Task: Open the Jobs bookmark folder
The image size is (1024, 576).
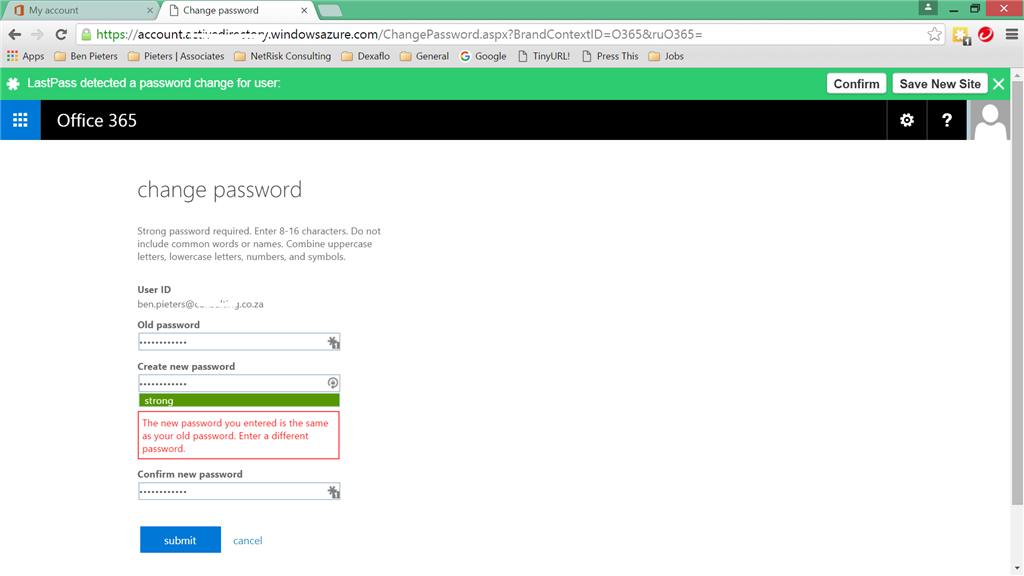Action: pos(666,56)
